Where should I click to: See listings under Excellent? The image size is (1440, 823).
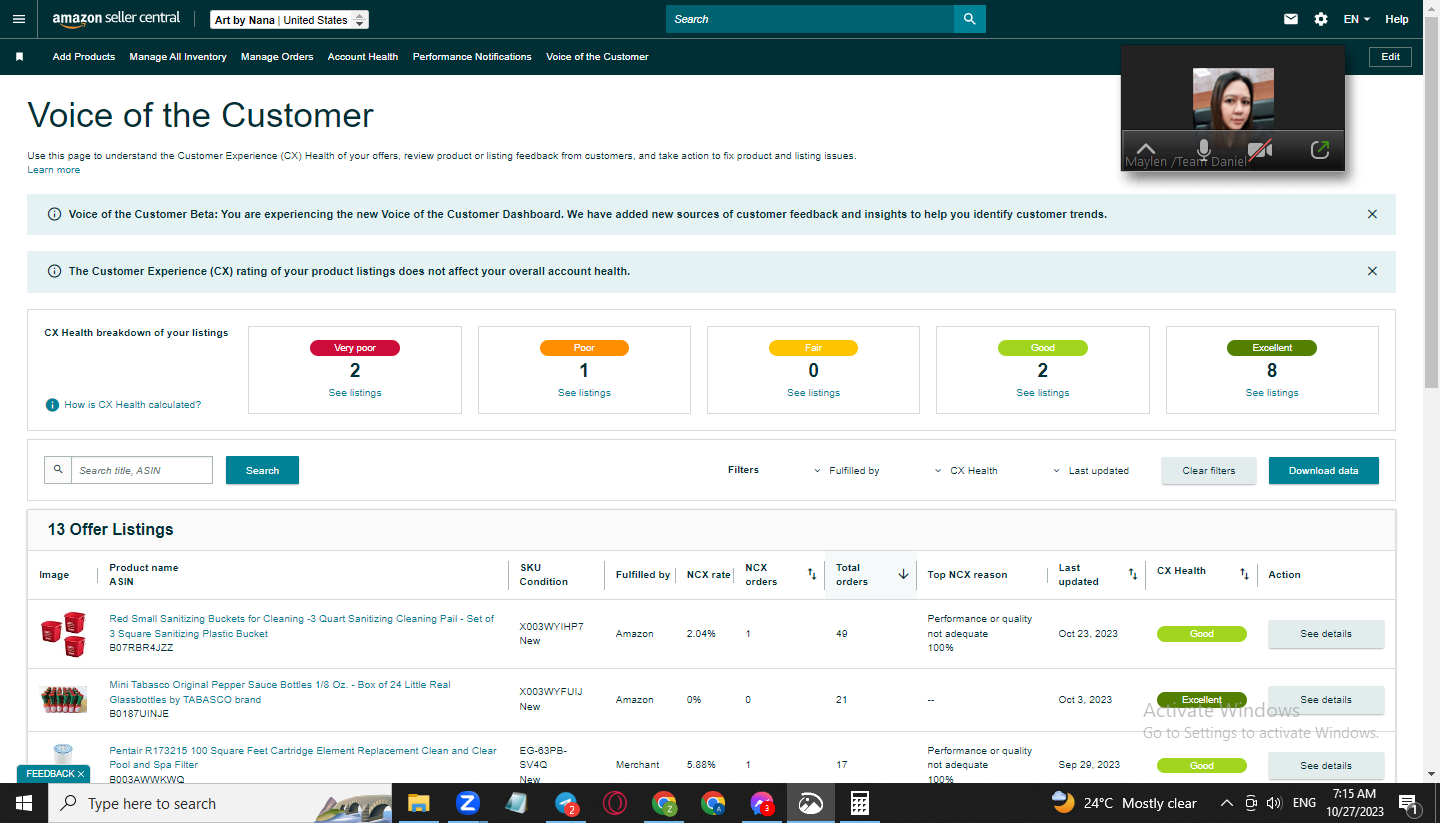click(x=1272, y=393)
